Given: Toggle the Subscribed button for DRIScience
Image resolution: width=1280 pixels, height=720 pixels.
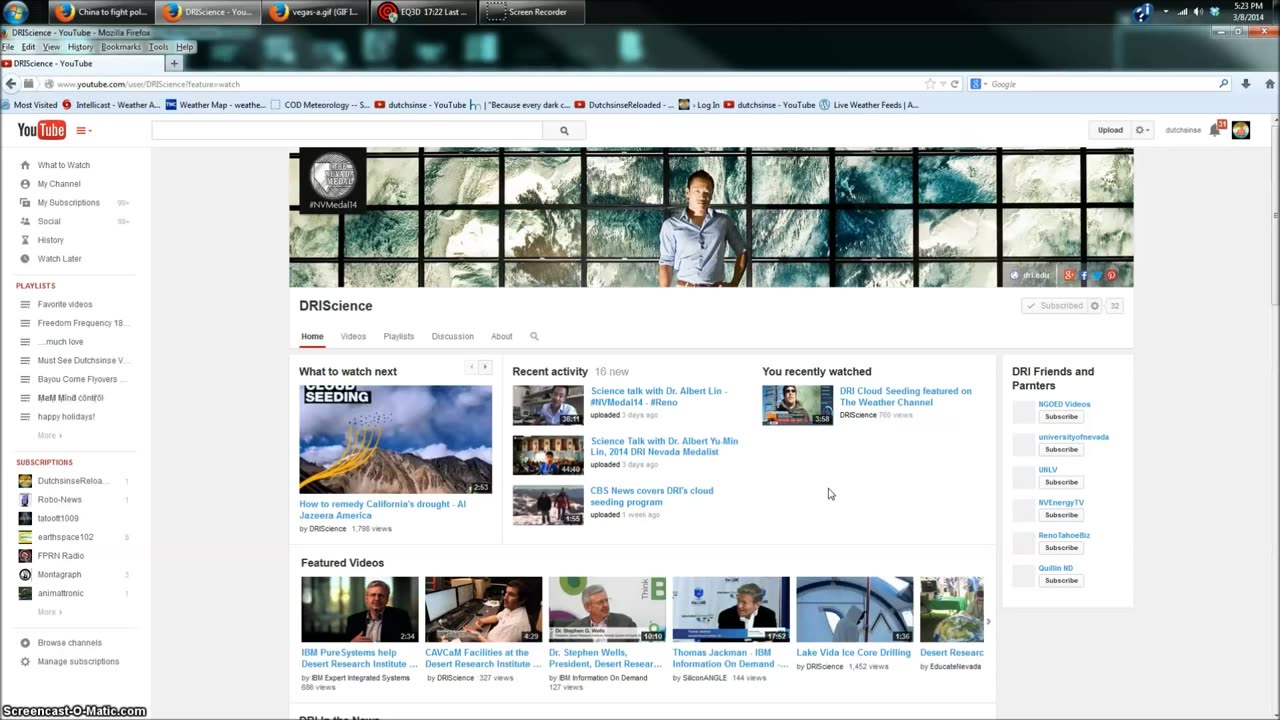Looking at the screenshot, I should [x=1054, y=306].
